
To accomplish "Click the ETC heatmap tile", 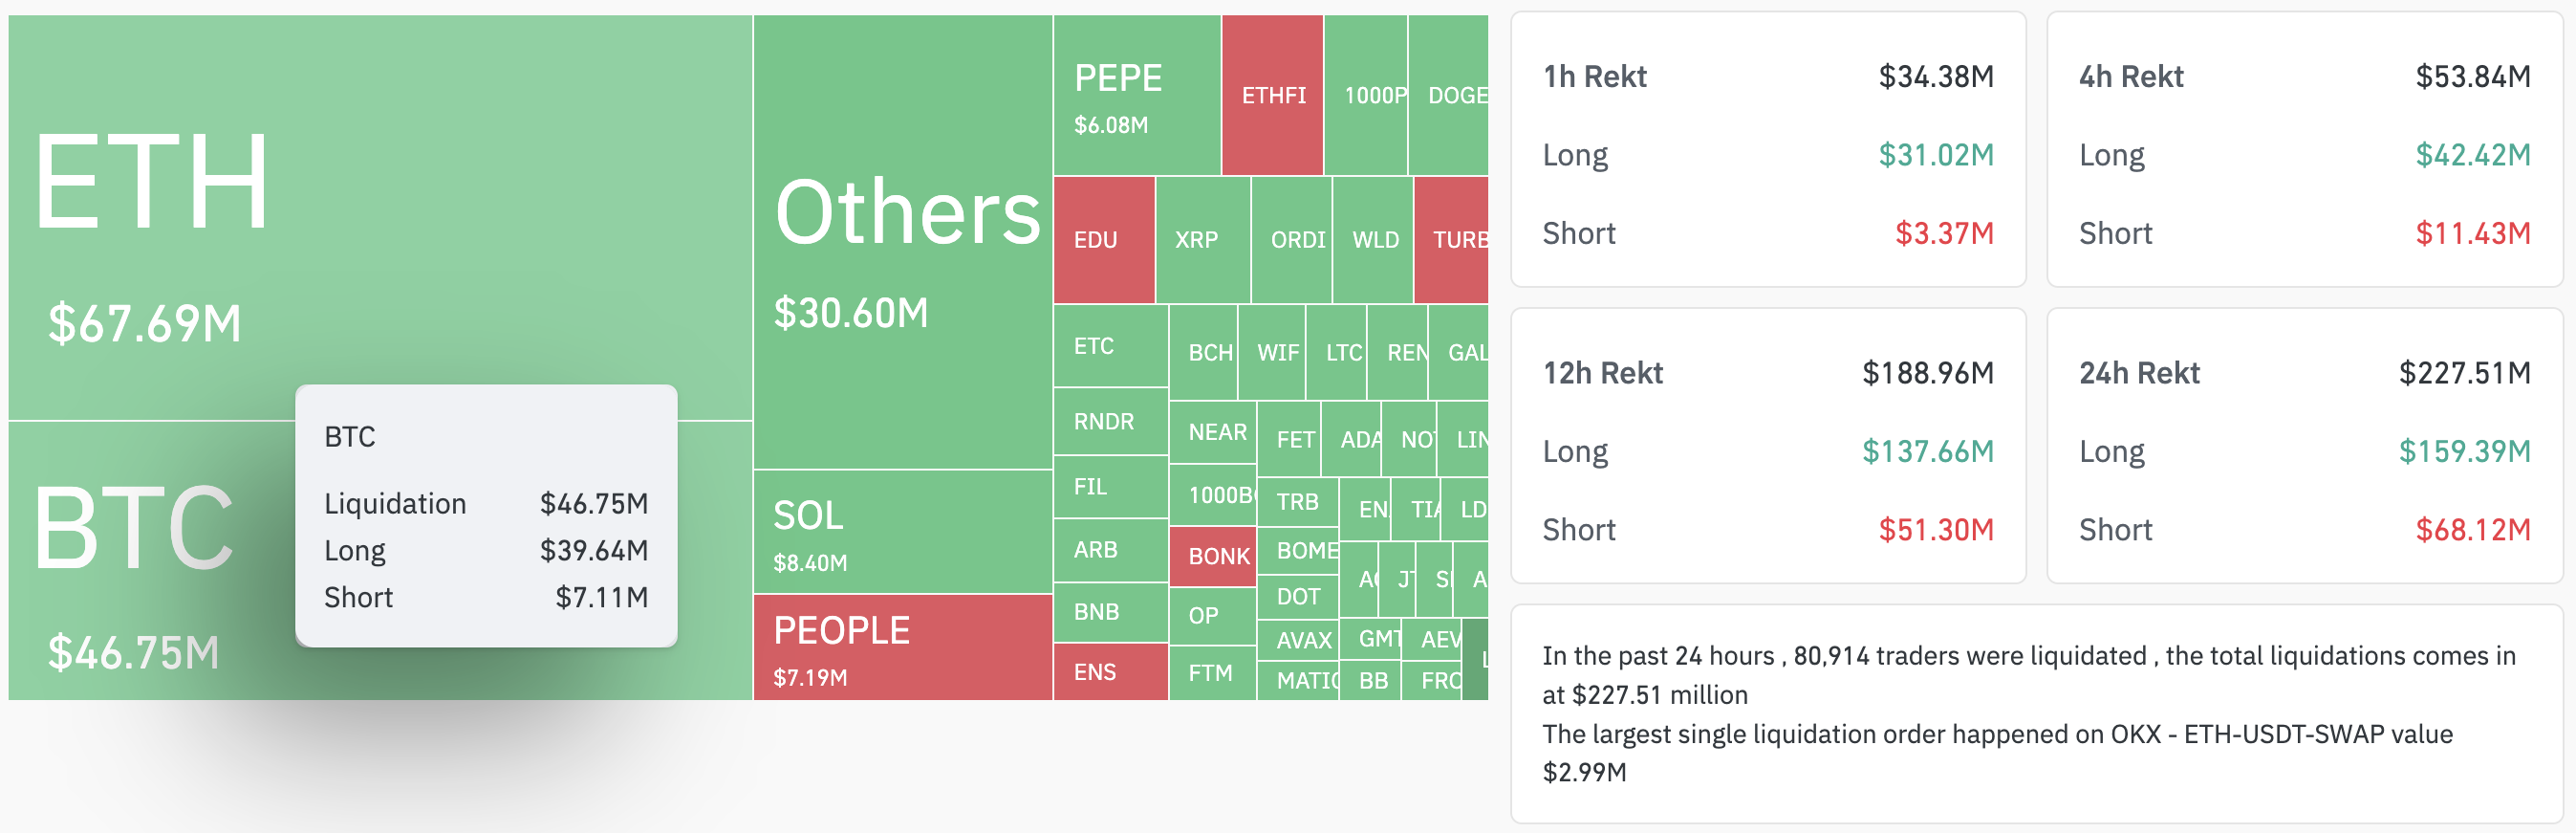I will (1111, 346).
